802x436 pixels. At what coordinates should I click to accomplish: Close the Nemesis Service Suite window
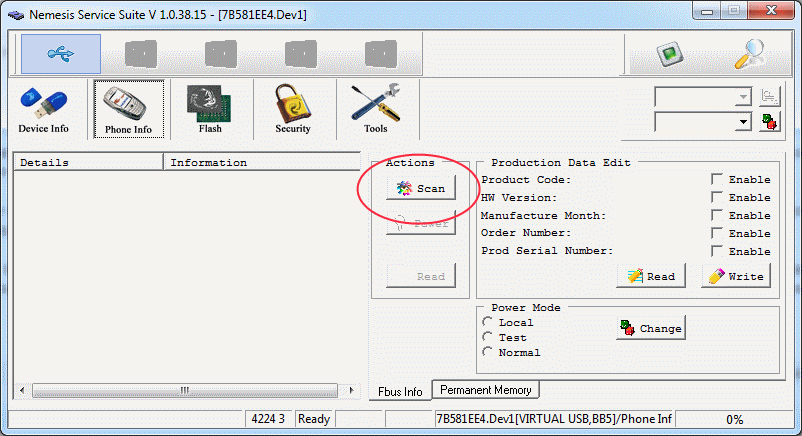click(772, 11)
